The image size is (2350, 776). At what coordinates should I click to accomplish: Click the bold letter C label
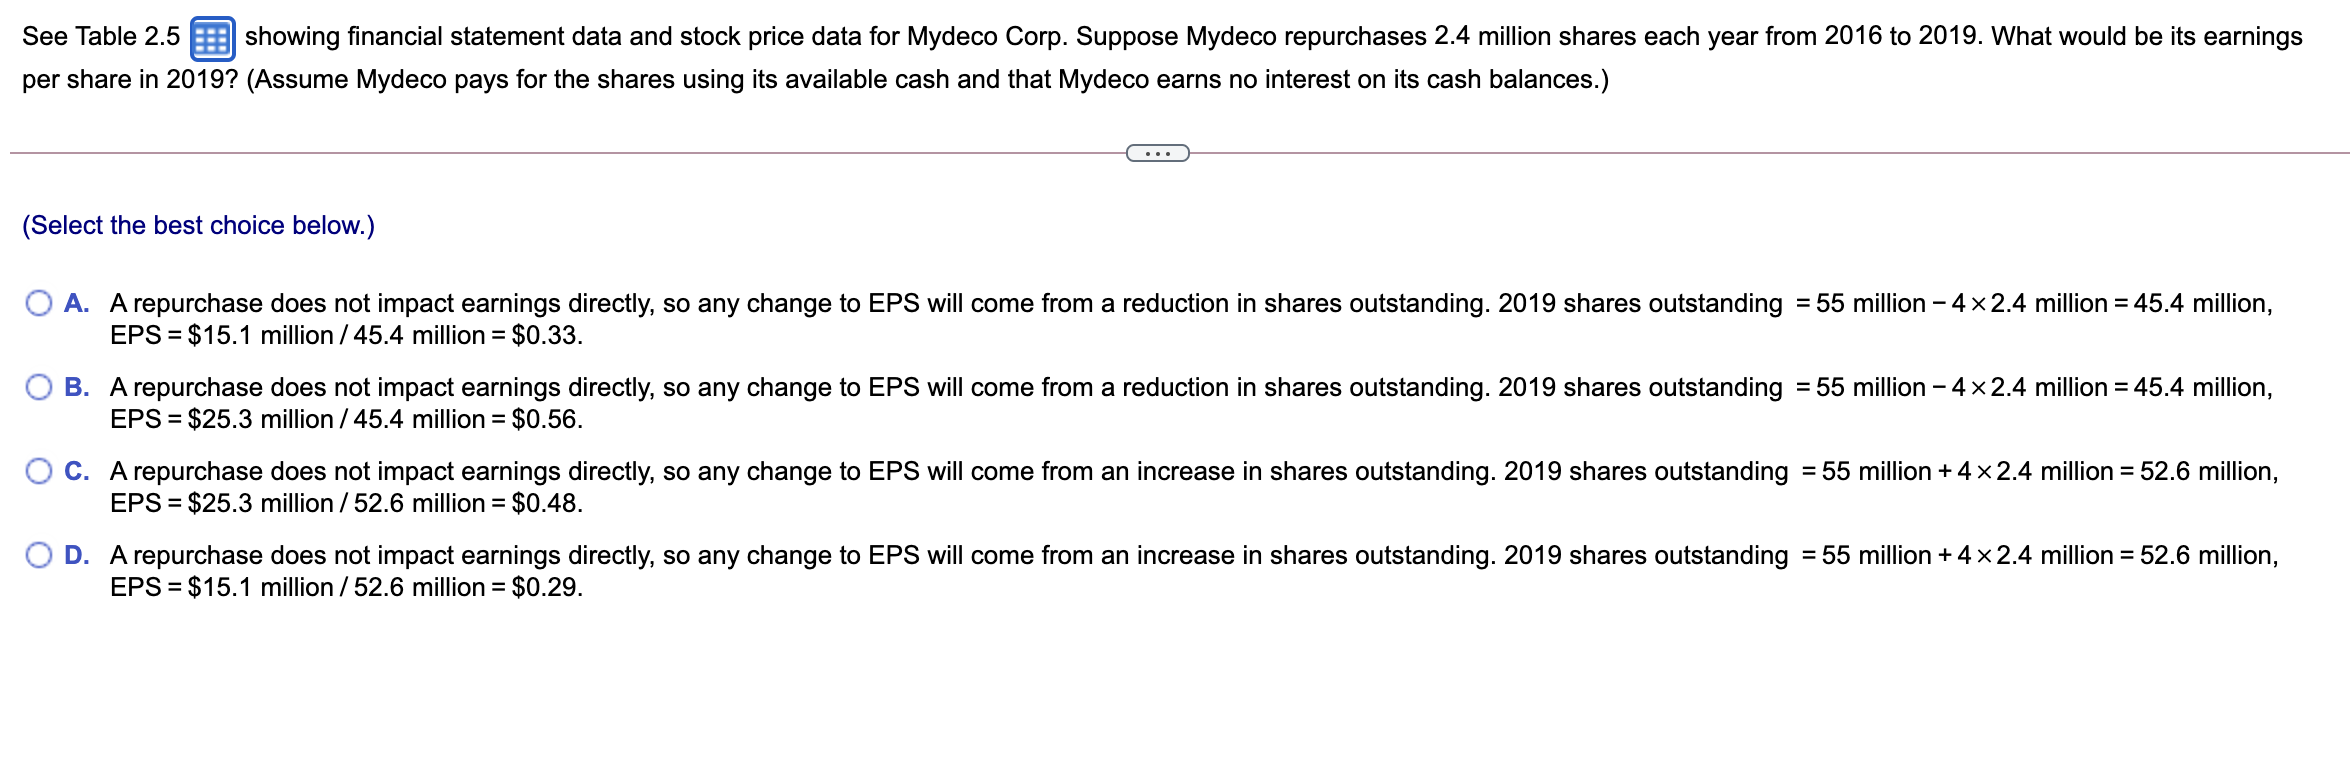tap(76, 471)
